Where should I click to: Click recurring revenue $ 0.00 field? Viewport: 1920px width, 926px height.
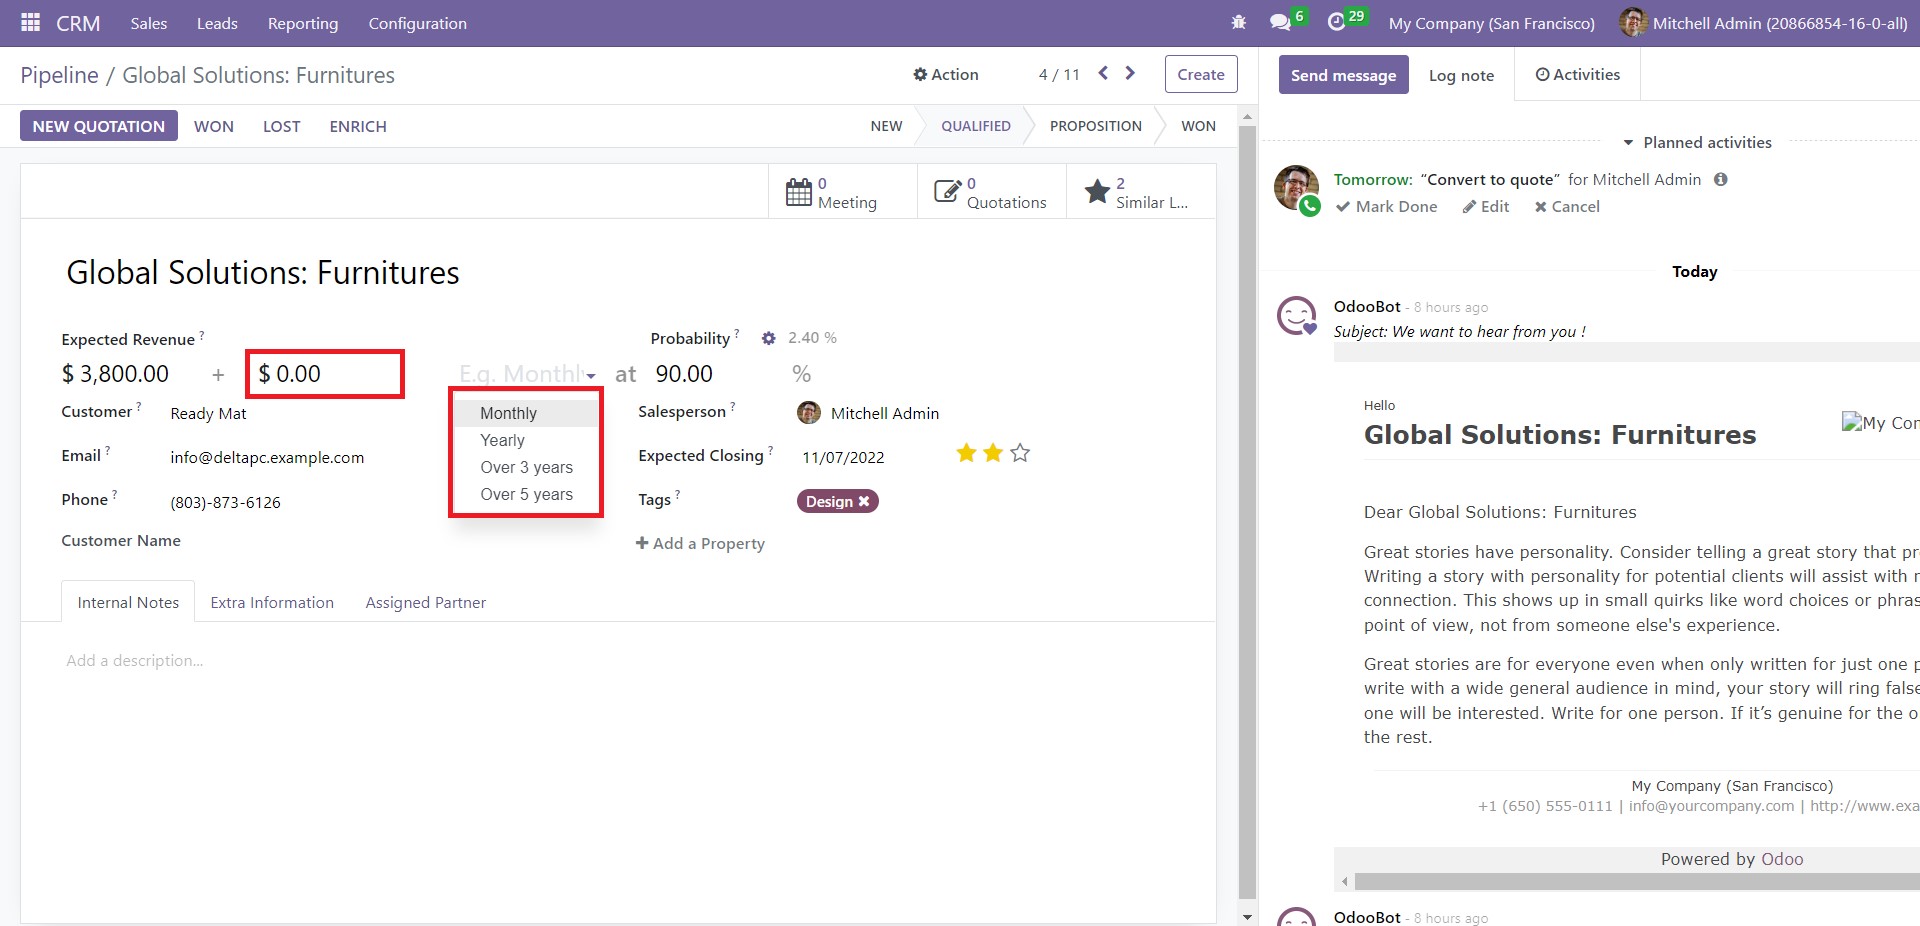[325, 374]
